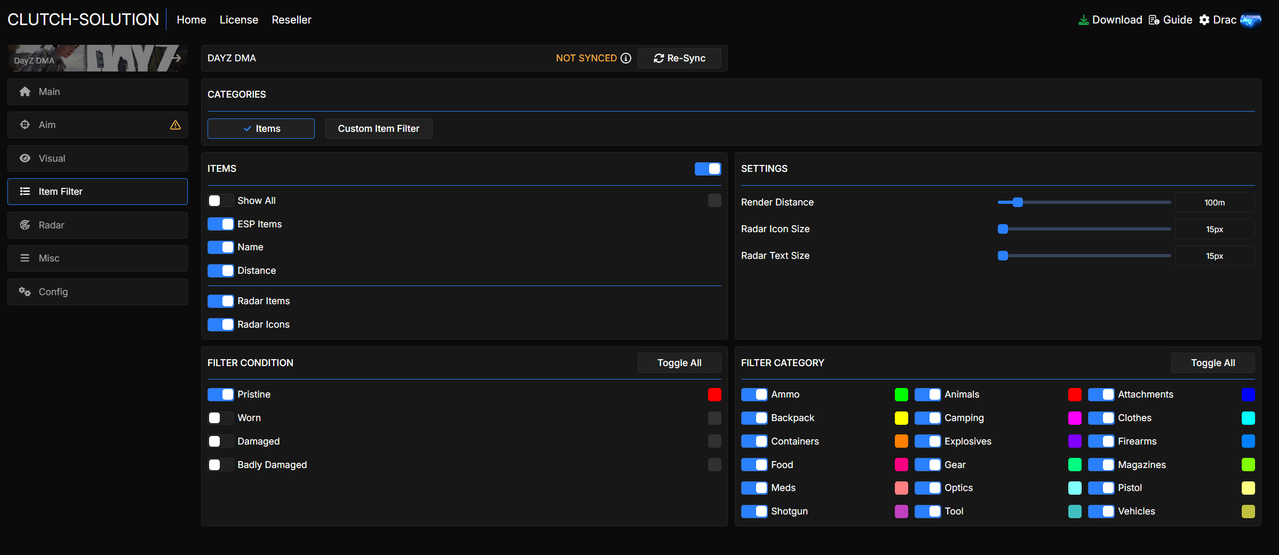Open the Main page in the sidebar
Image resolution: width=1279 pixels, height=555 pixels.
[97, 92]
